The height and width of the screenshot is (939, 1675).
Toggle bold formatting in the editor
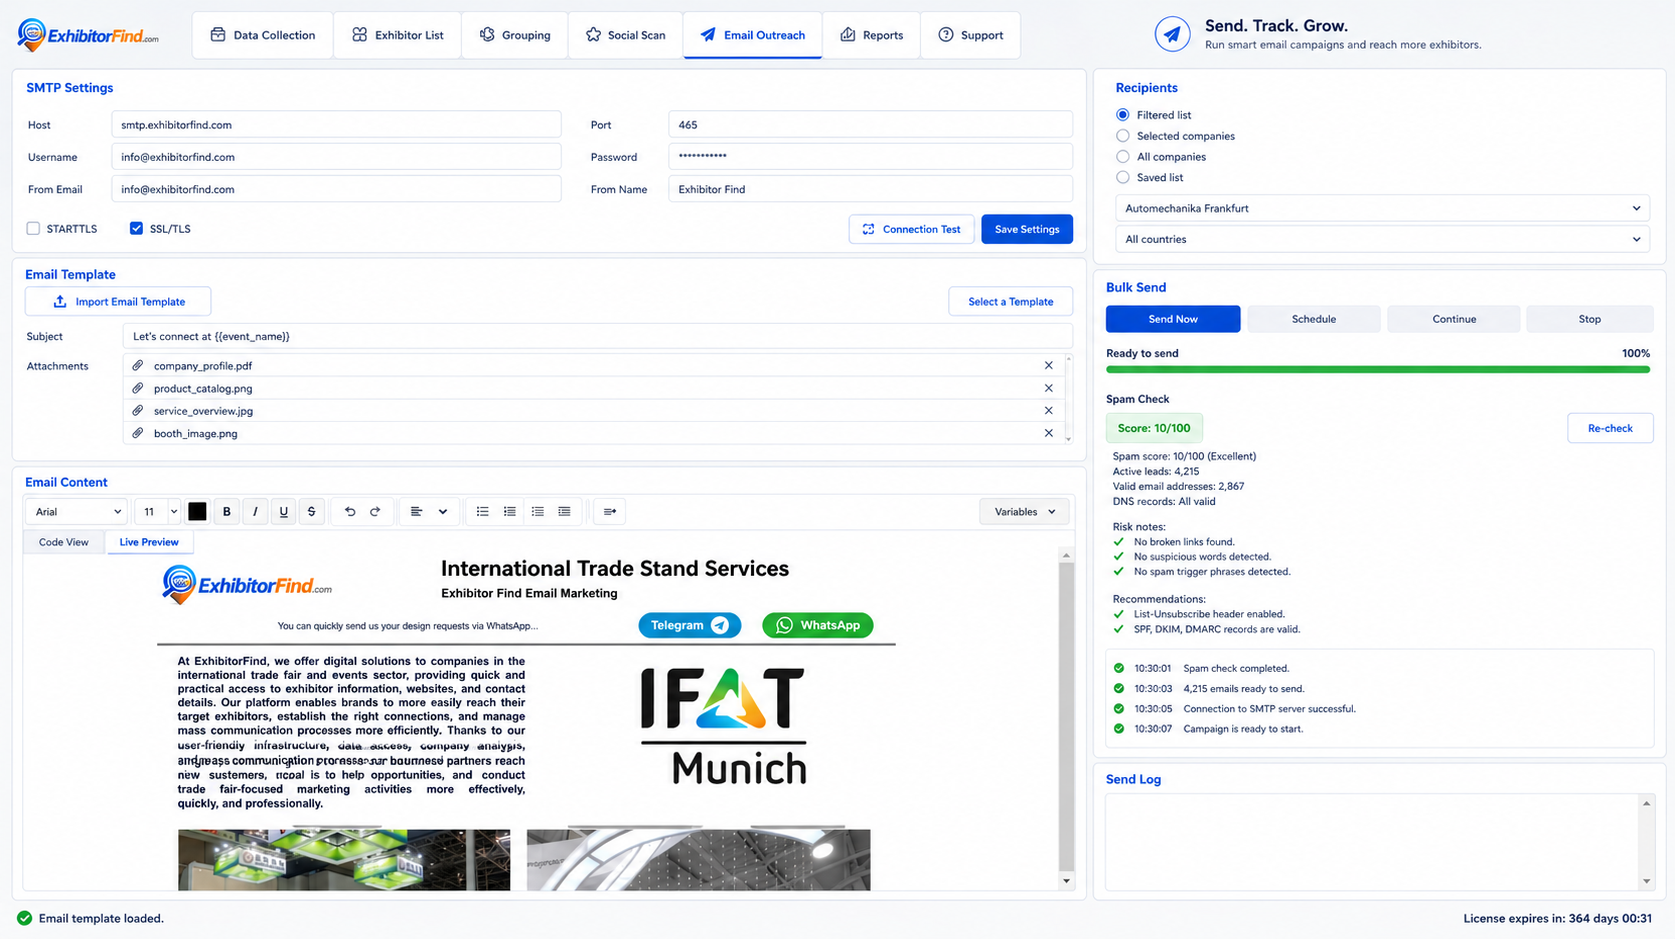click(x=227, y=512)
